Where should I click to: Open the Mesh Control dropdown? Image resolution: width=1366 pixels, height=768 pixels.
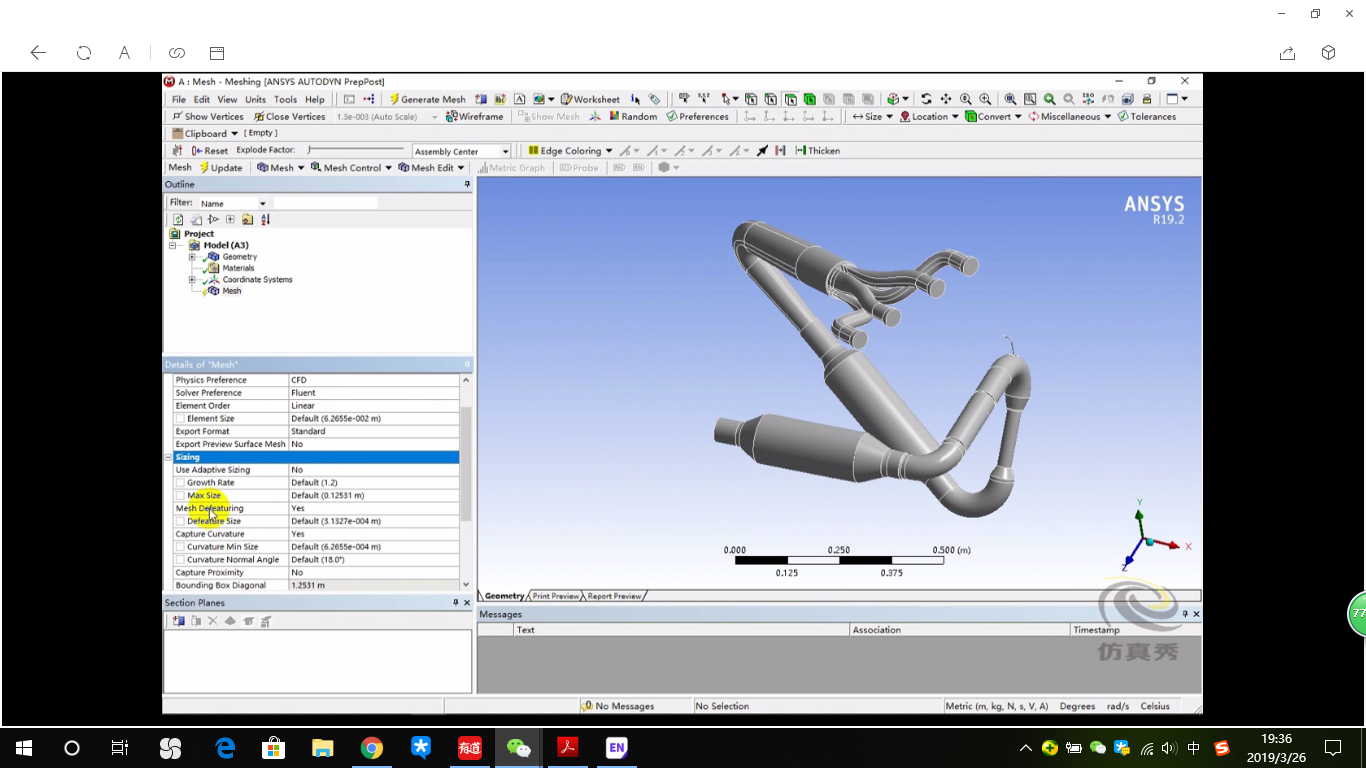351,168
